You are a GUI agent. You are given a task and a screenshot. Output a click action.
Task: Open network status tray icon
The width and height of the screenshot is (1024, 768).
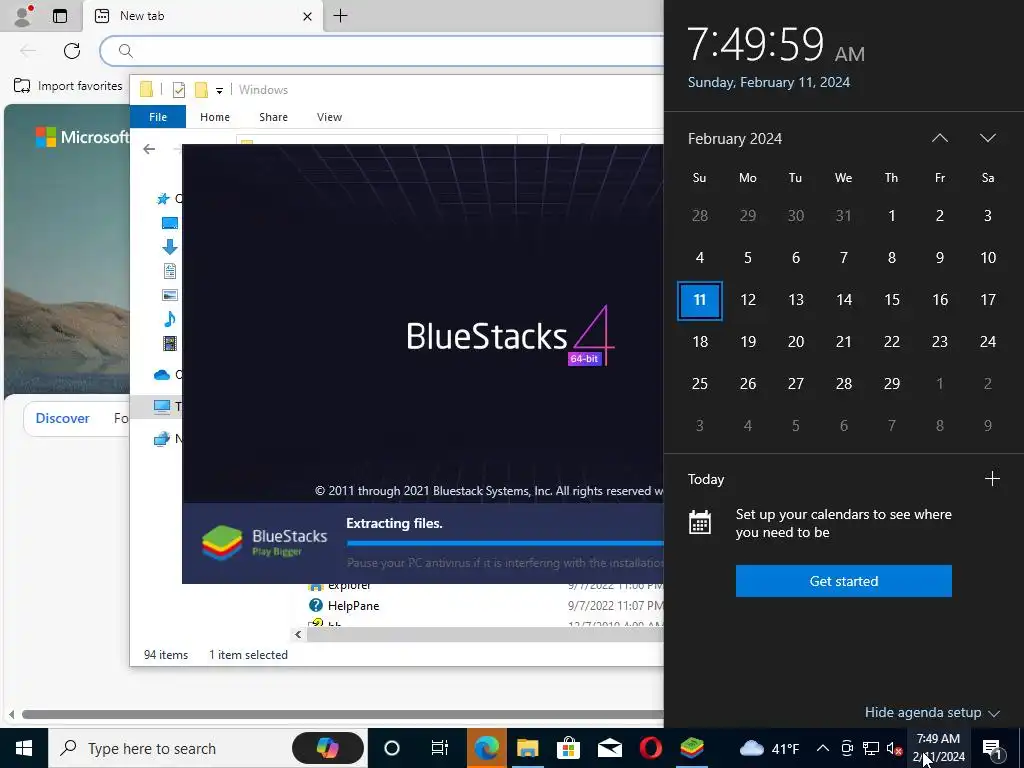pyautogui.click(x=871, y=748)
